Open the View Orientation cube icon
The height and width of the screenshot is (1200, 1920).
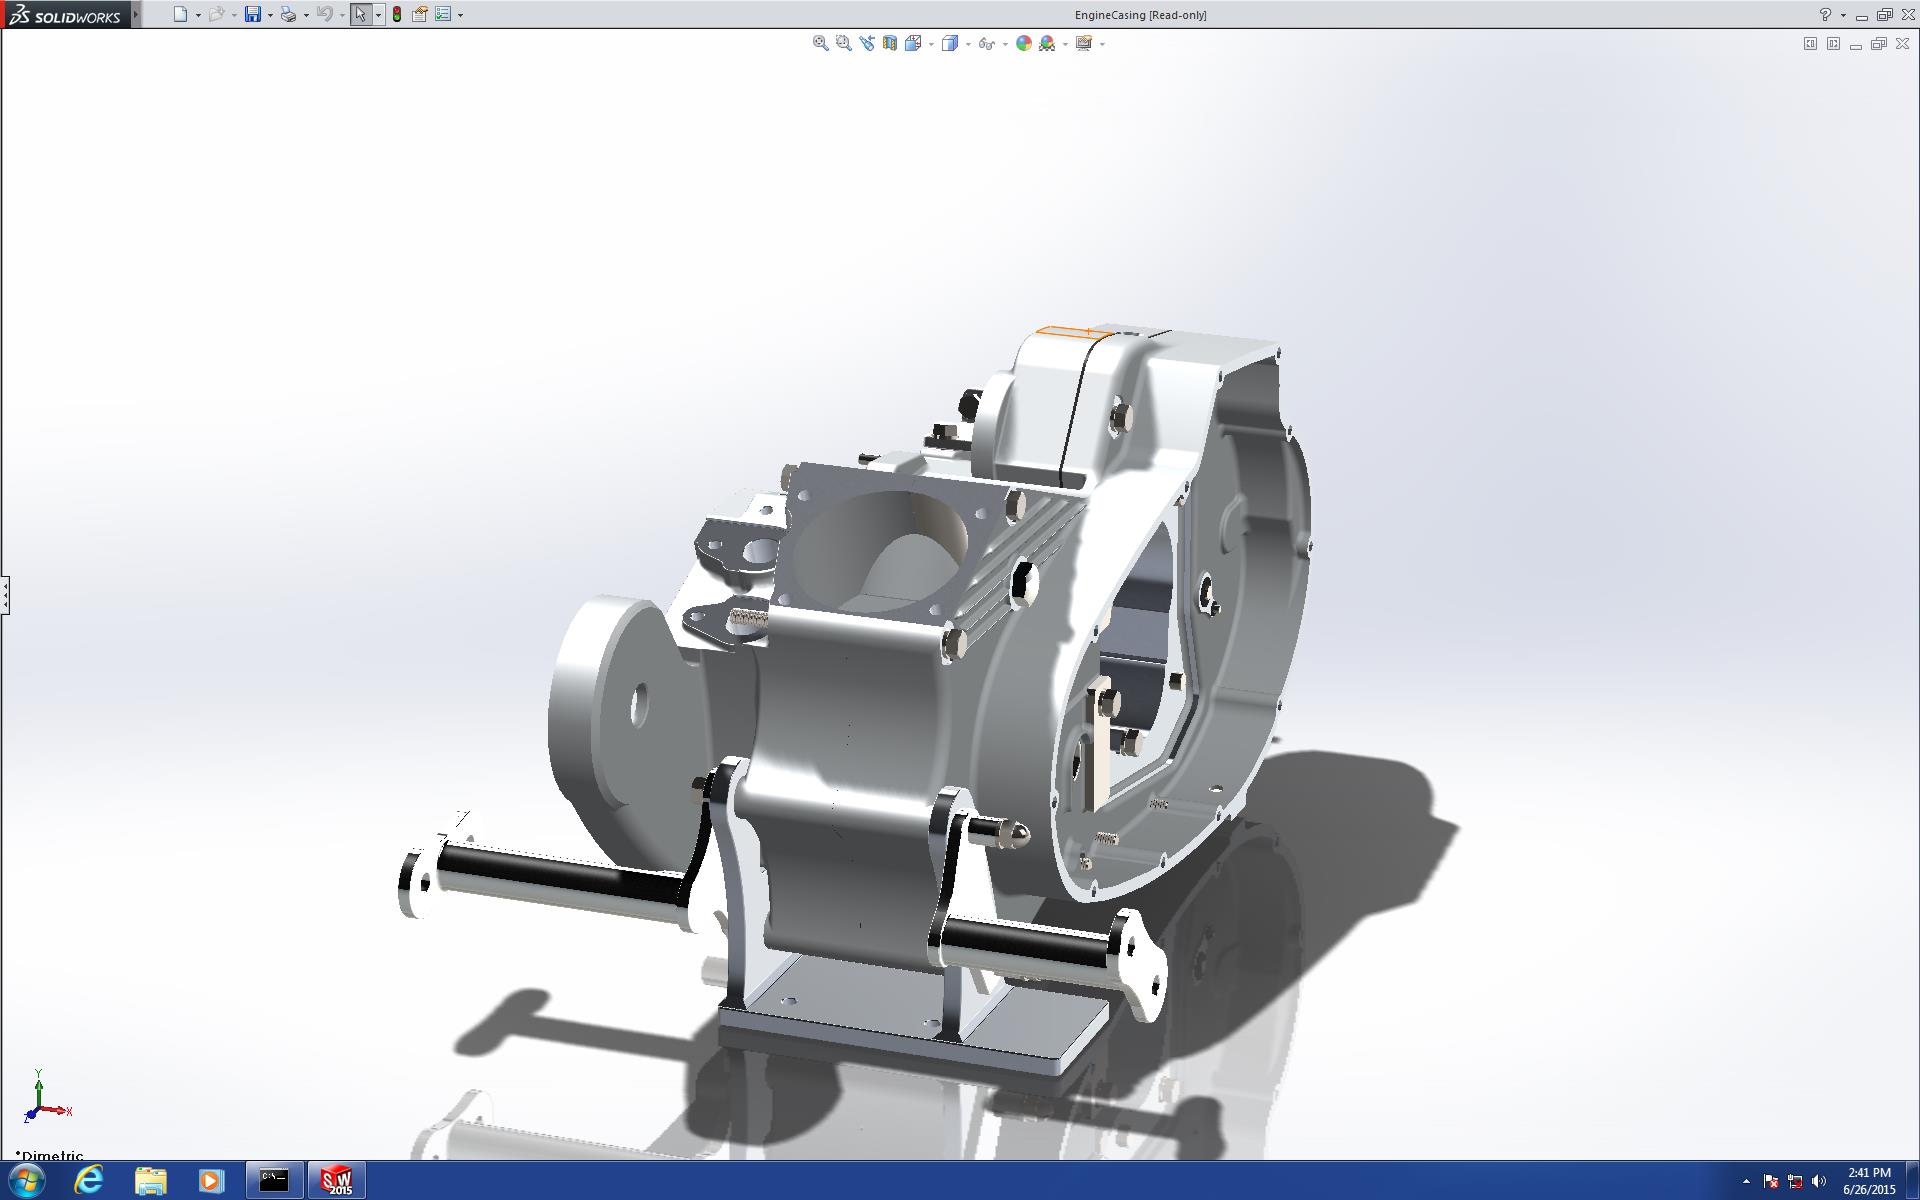912,43
